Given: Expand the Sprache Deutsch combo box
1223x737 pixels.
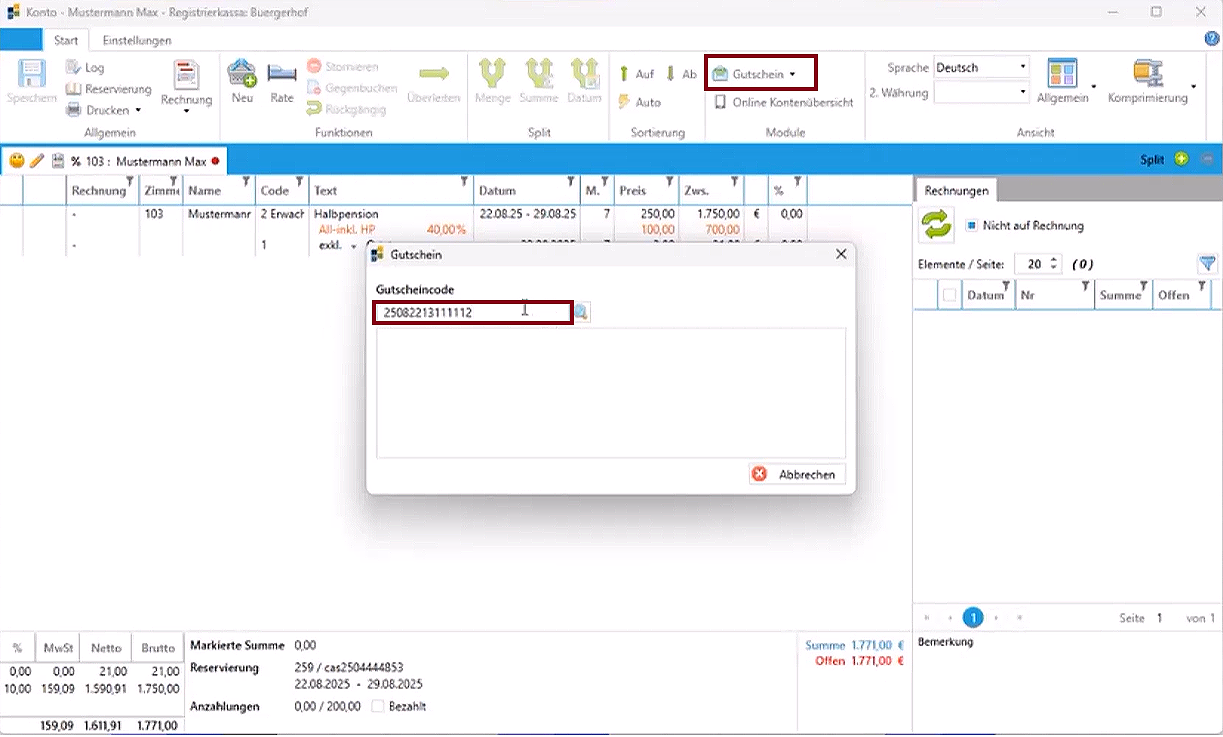Looking at the screenshot, I should tap(1022, 68).
